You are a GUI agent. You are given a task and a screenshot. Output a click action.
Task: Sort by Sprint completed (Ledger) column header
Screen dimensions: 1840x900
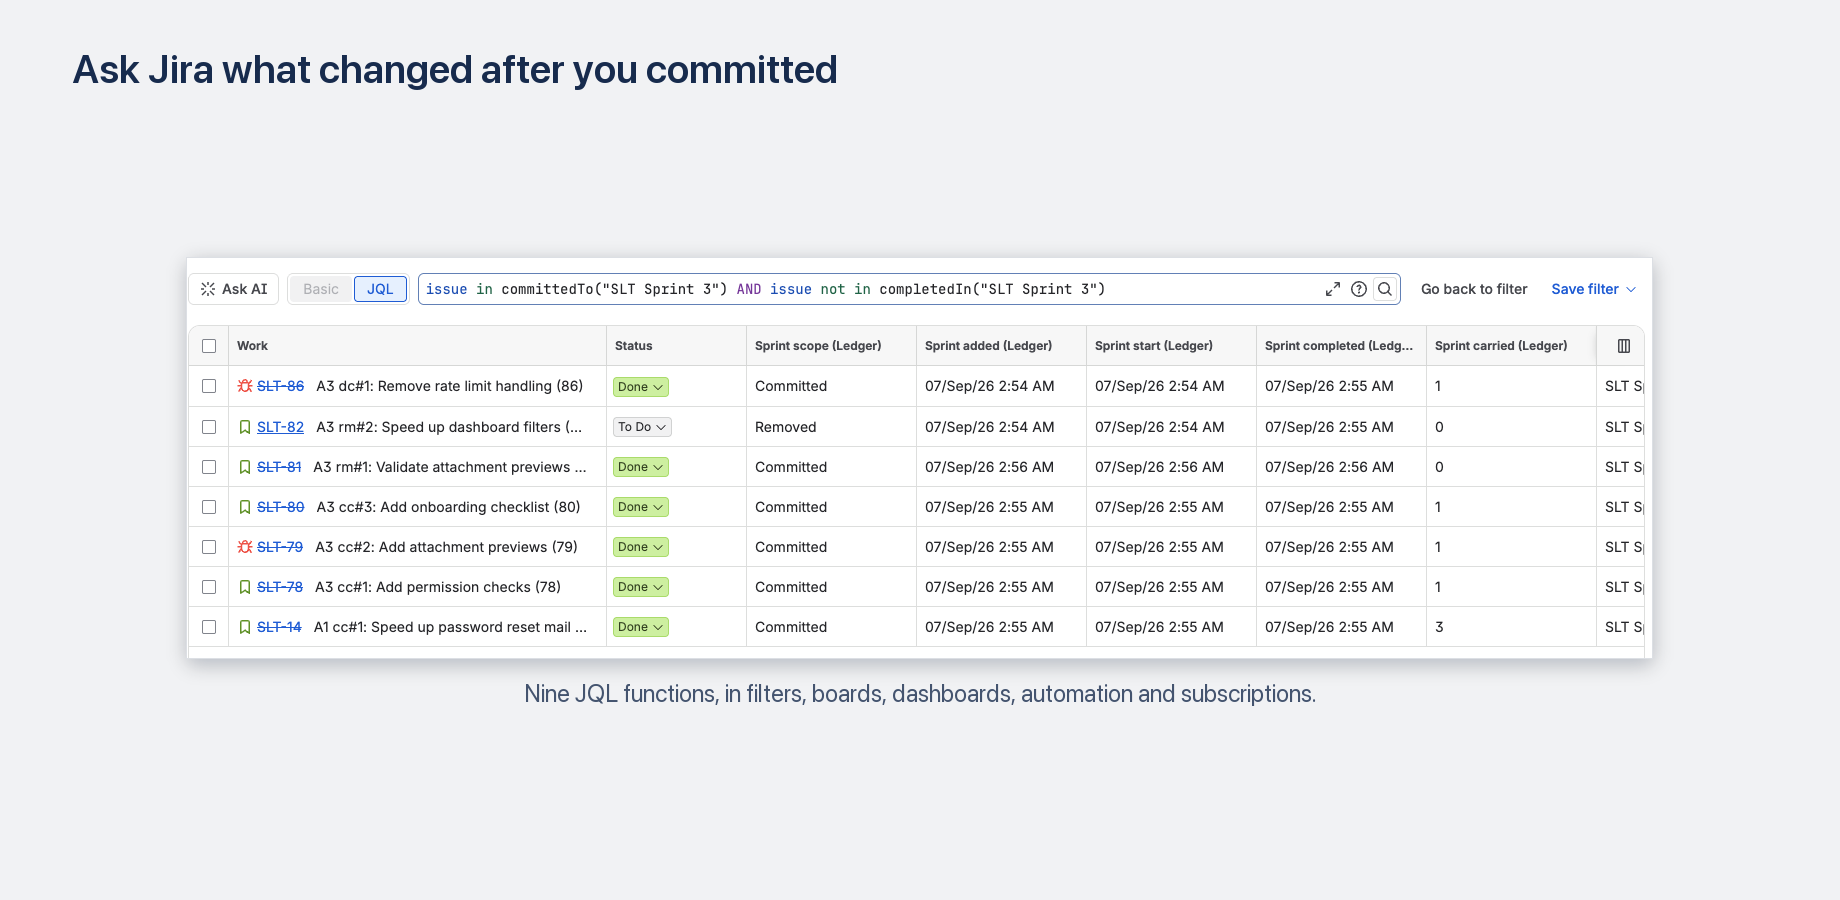(1339, 346)
